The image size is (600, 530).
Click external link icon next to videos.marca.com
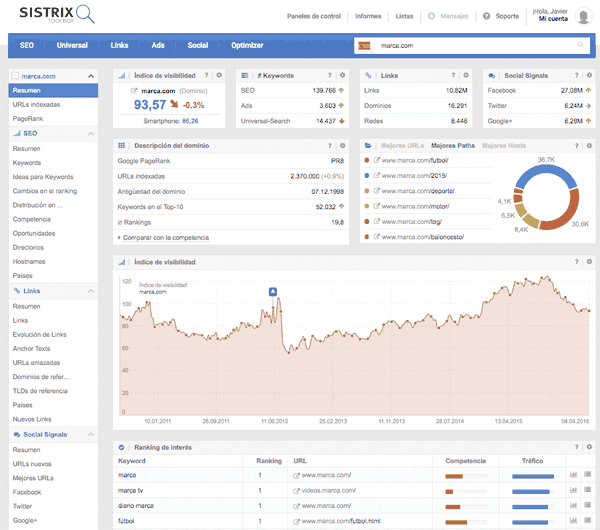pyautogui.click(x=296, y=491)
